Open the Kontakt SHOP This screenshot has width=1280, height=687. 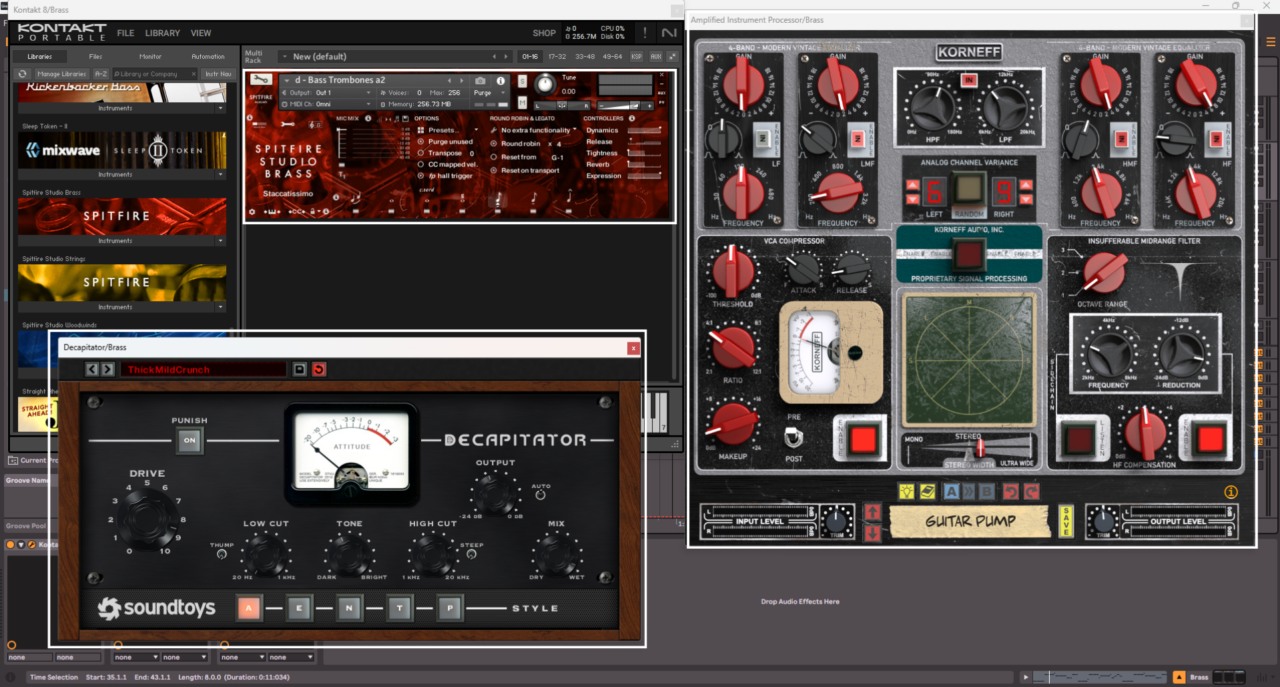(x=544, y=33)
